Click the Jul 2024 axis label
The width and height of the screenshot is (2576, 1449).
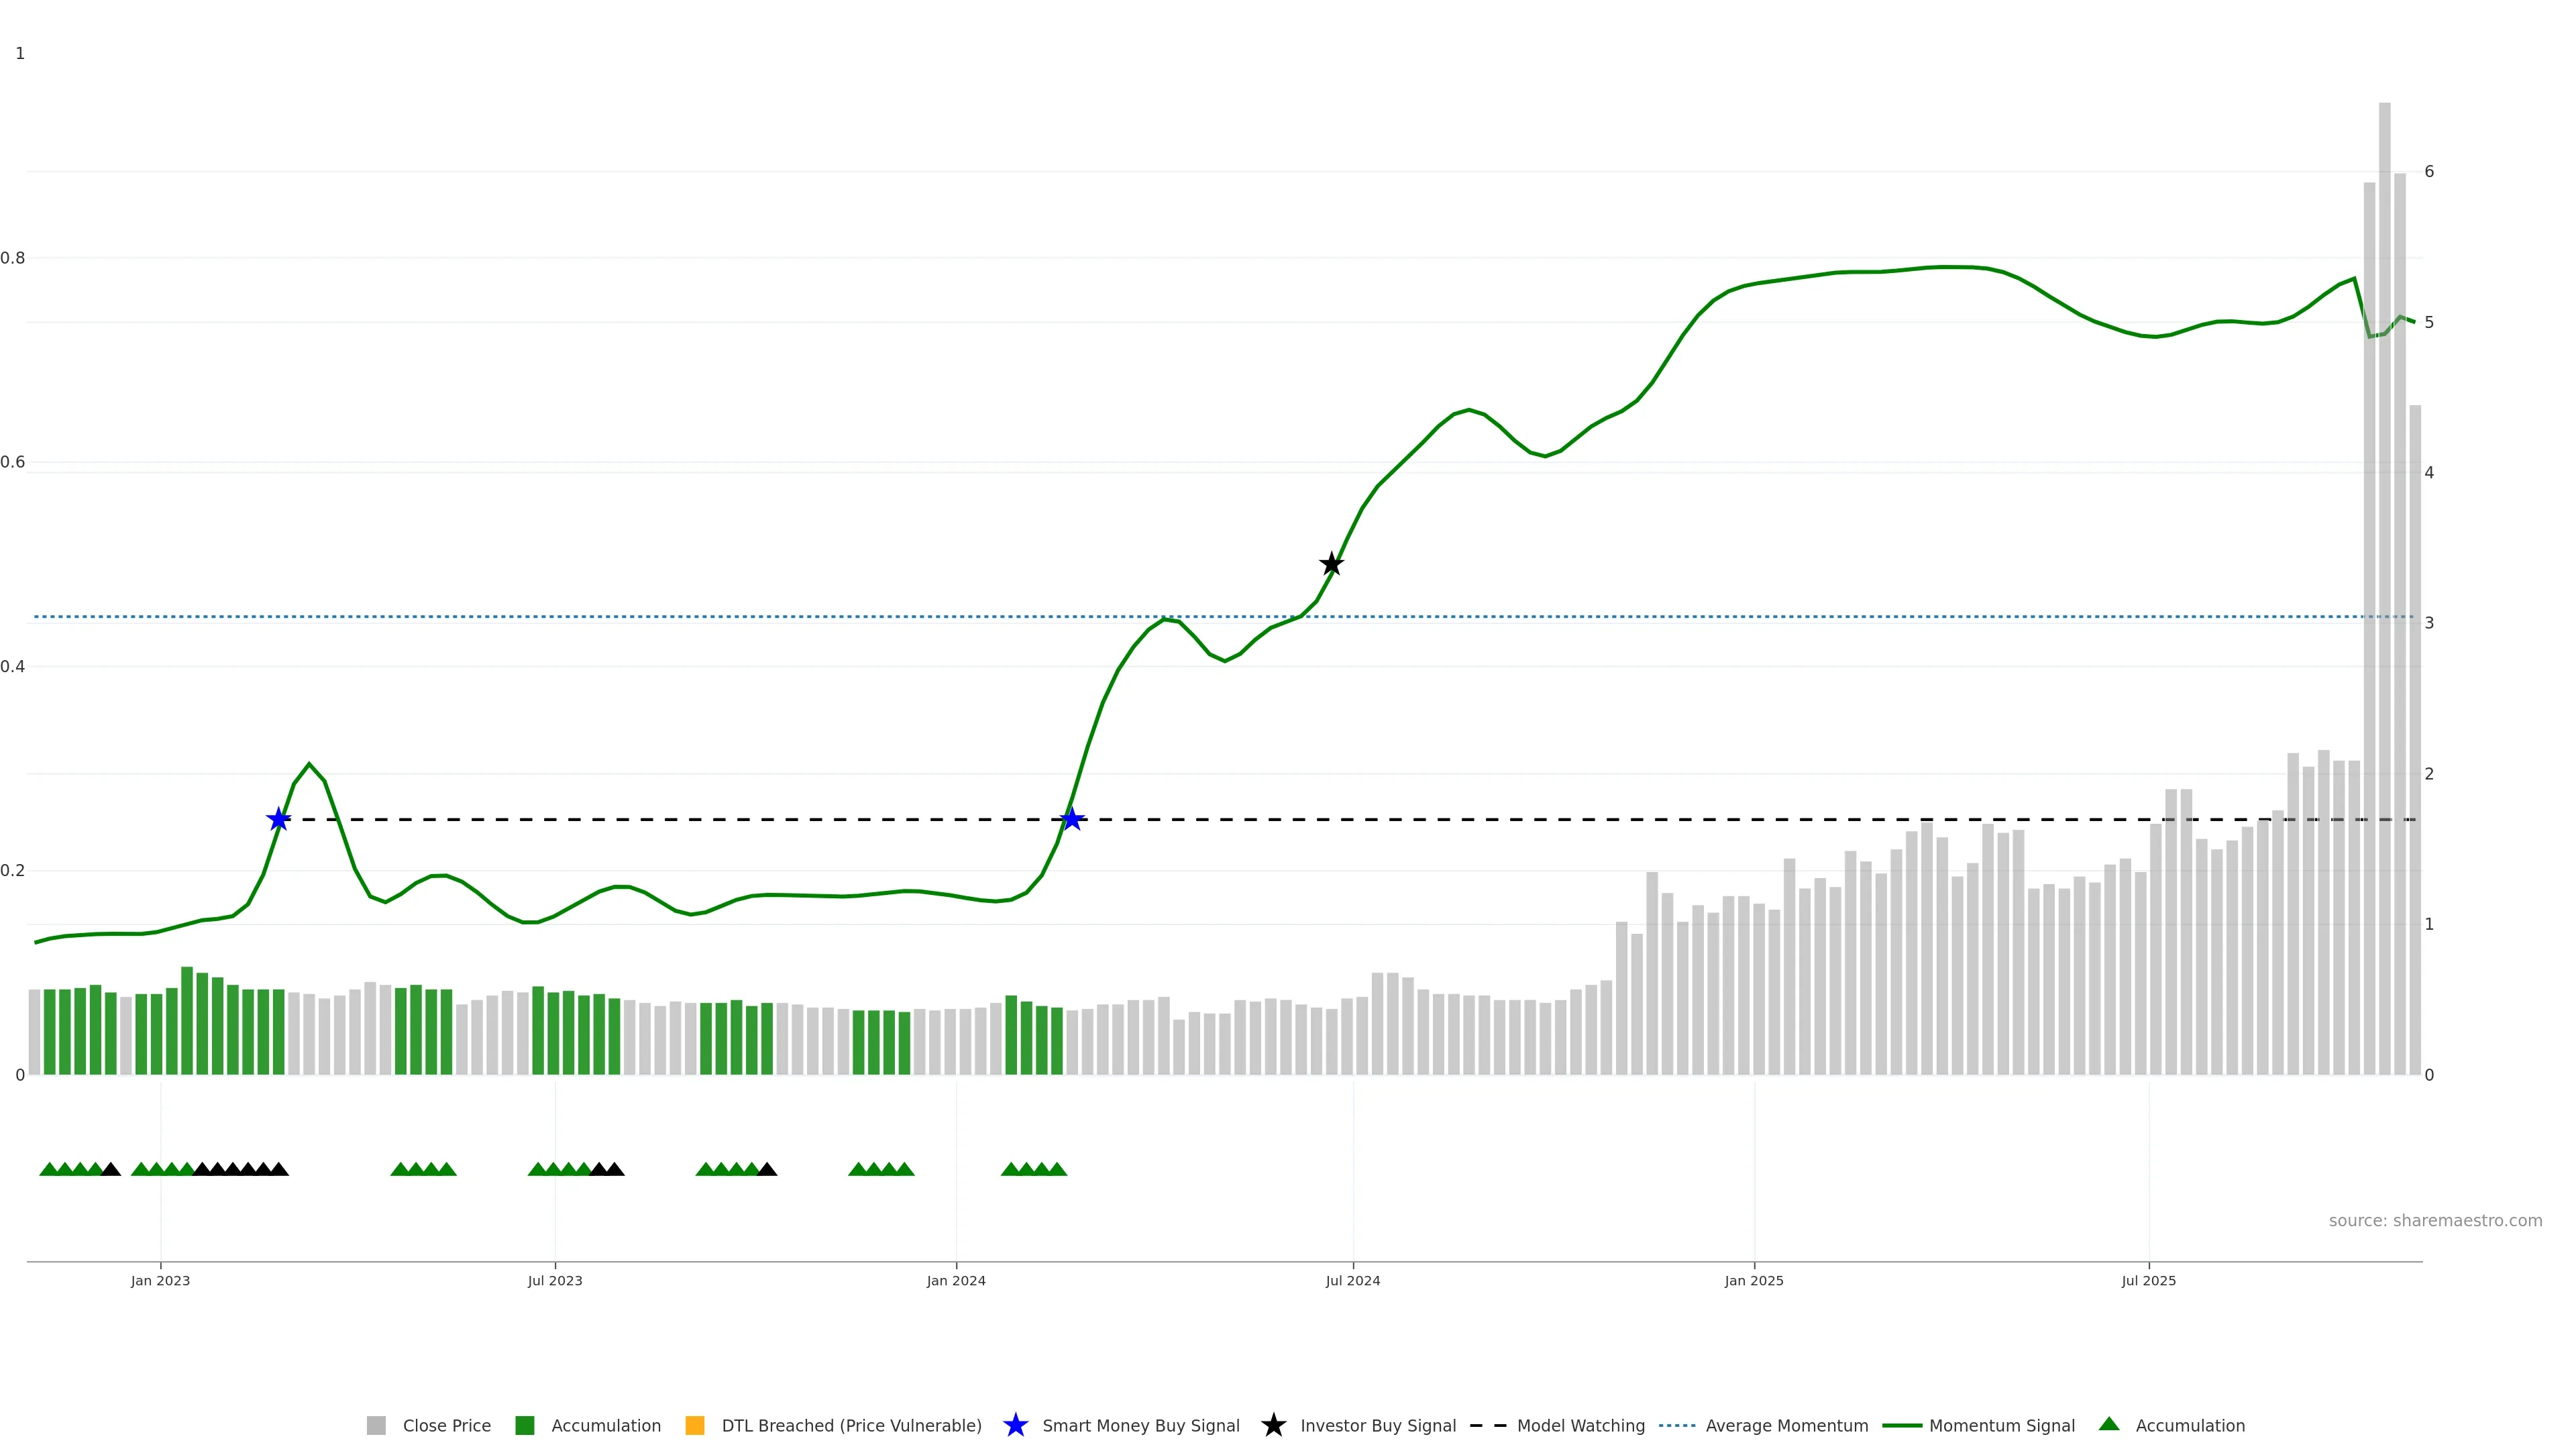click(1352, 1281)
